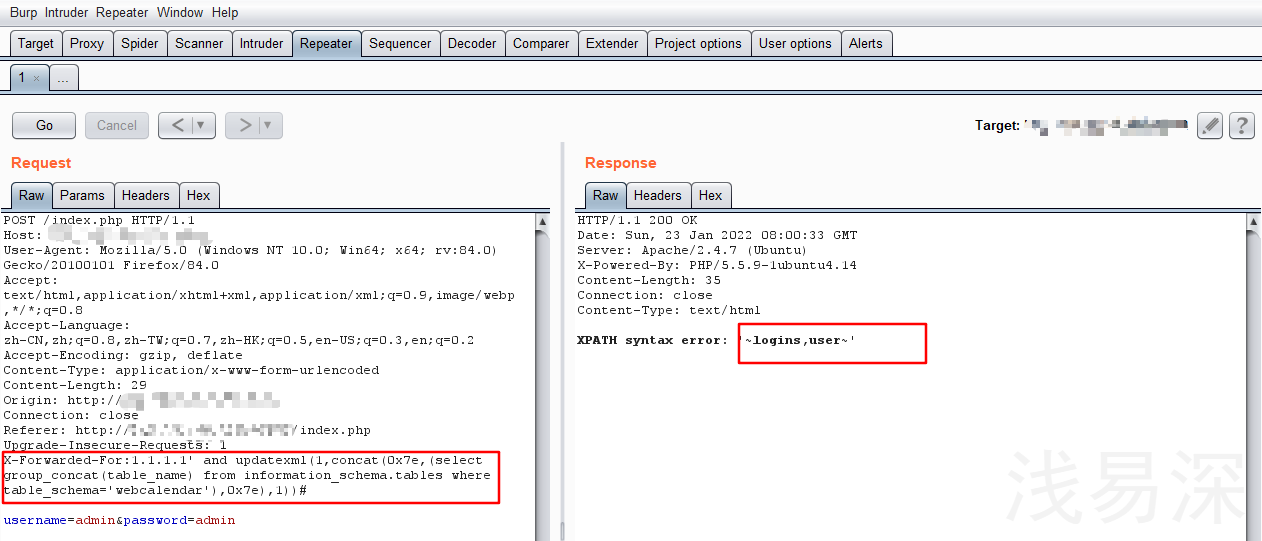Open the back history dropdown arrow

203,125
